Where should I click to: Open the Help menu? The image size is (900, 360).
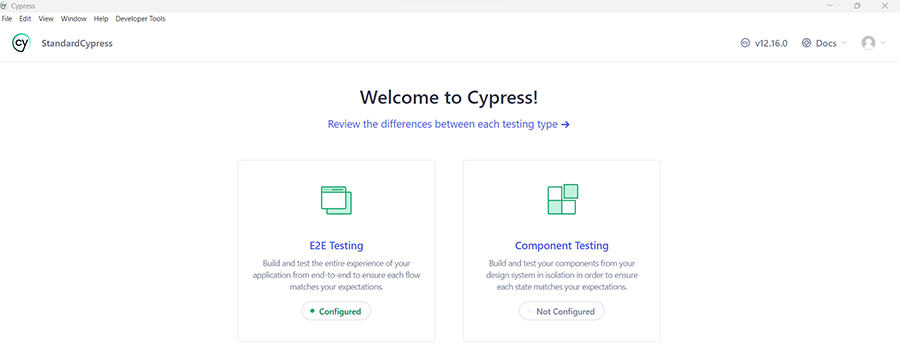pyautogui.click(x=101, y=19)
